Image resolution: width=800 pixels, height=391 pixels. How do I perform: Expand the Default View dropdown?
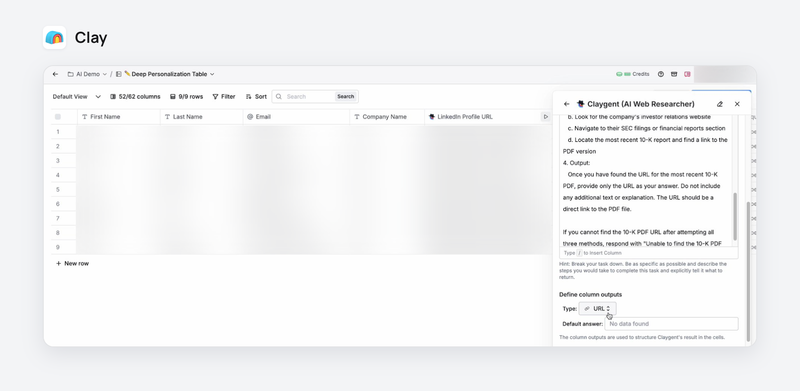coord(77,96)
